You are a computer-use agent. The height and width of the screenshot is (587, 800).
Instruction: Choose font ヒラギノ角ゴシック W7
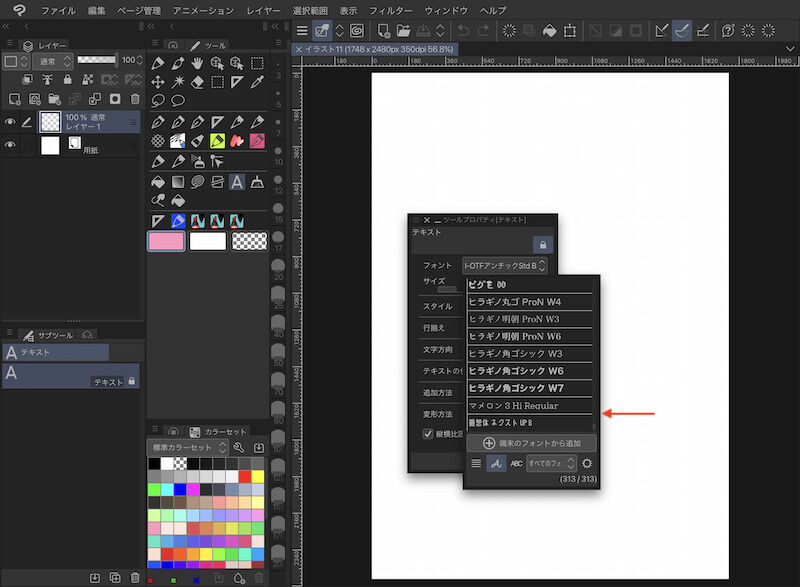coord(530,388)
